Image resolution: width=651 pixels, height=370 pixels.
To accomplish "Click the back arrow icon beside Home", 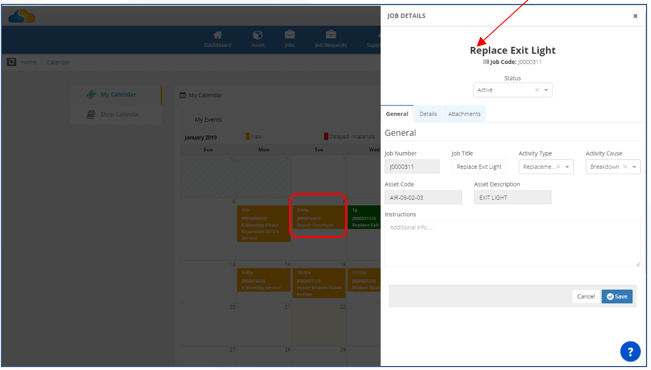I will pos(11,62).
